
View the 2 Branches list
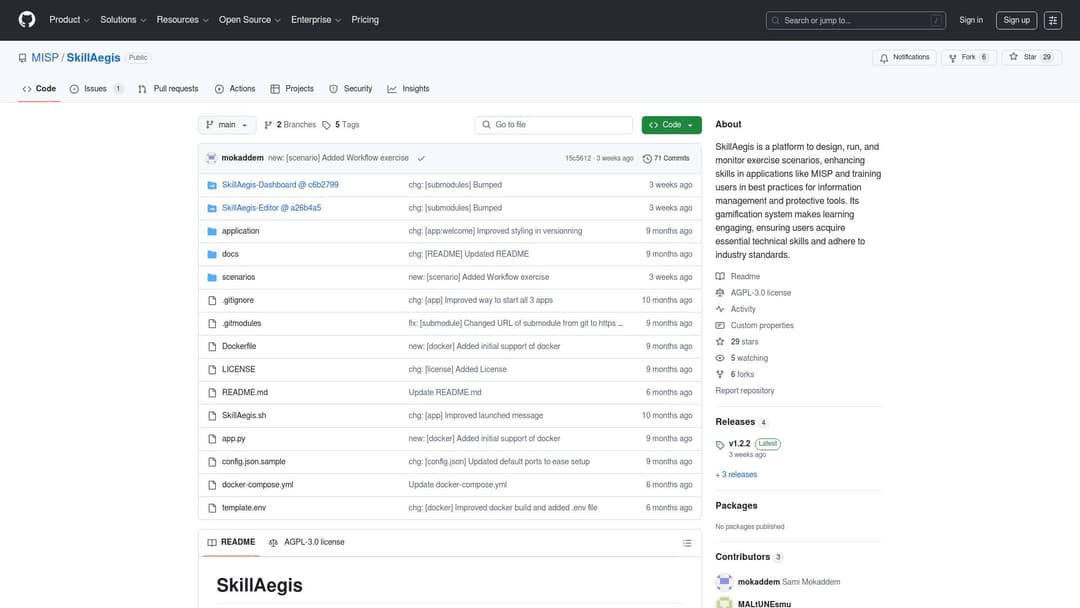290,125
